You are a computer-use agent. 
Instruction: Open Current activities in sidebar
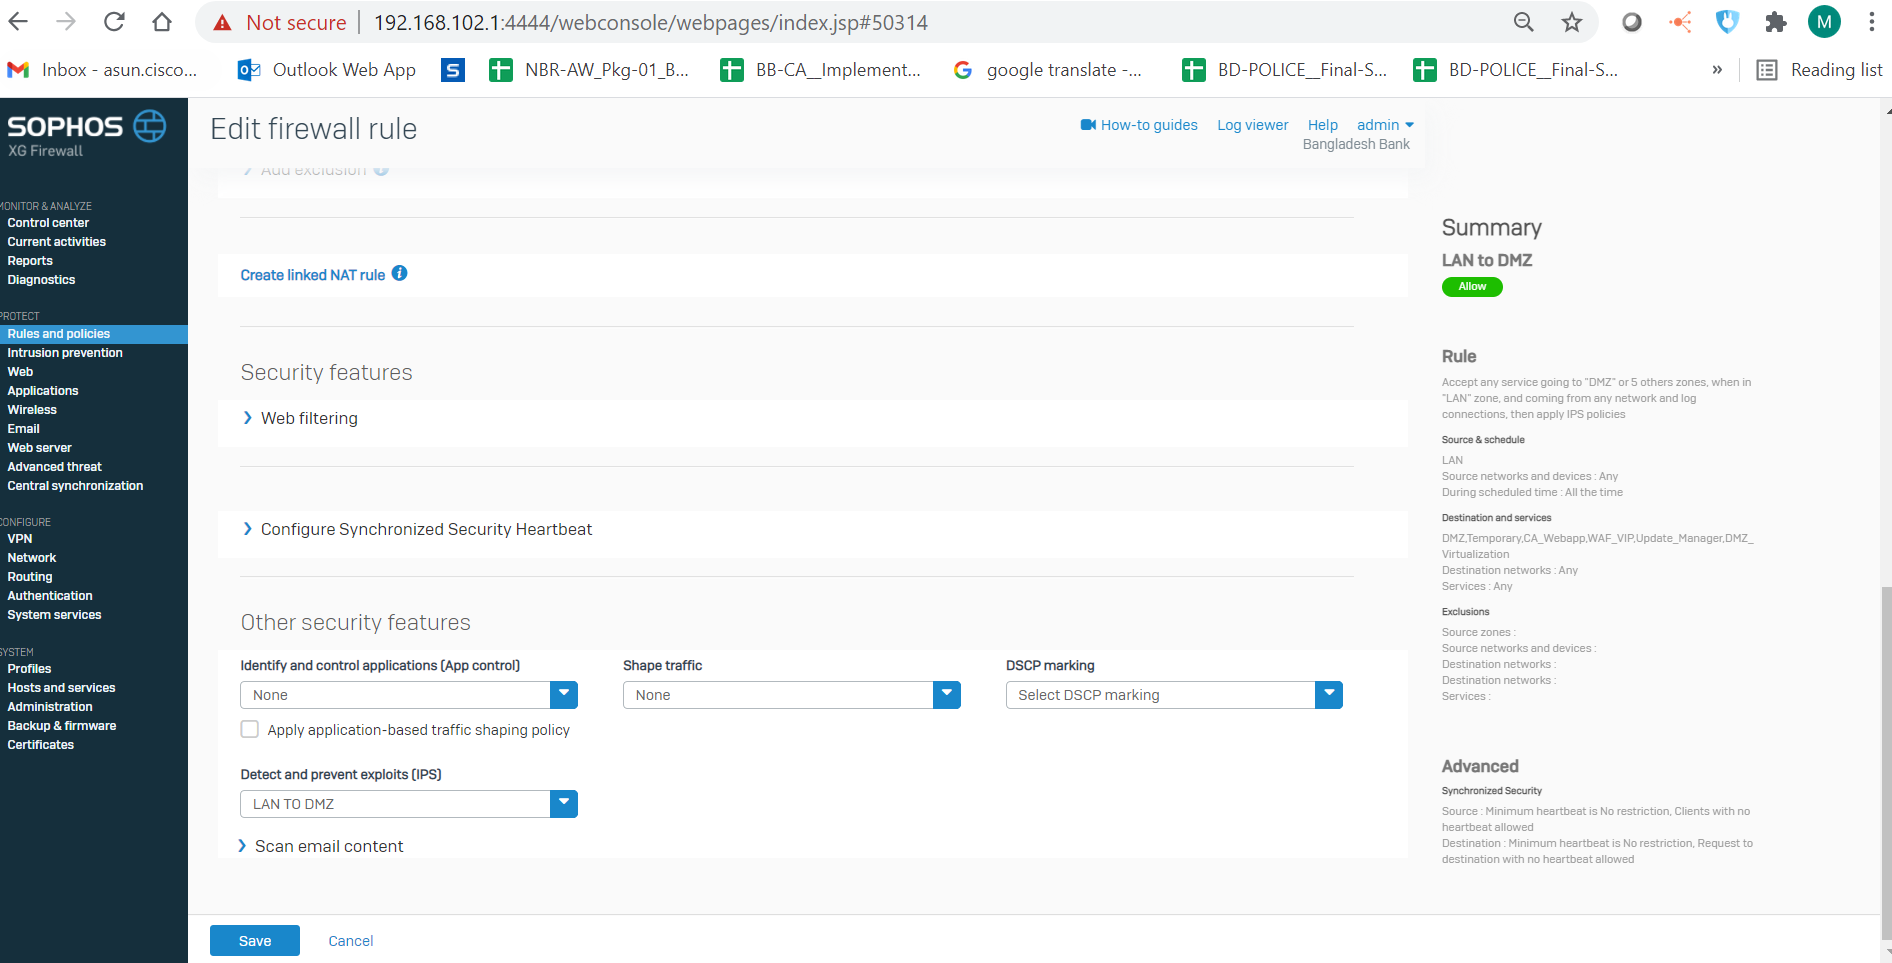click(56, 242)
